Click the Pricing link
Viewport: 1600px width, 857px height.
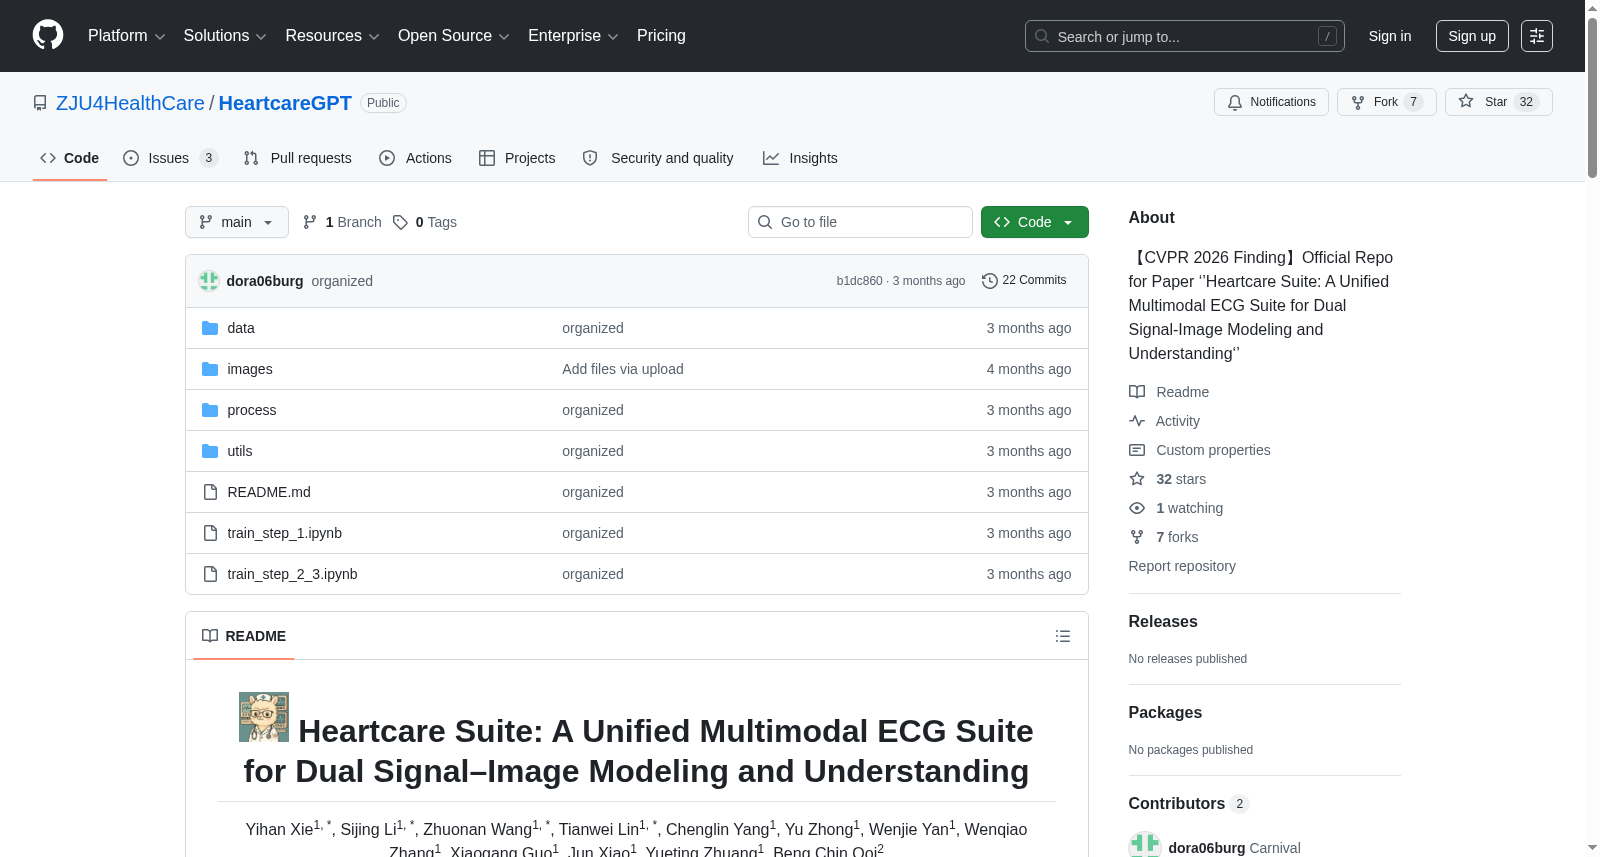tap(661, 36)
